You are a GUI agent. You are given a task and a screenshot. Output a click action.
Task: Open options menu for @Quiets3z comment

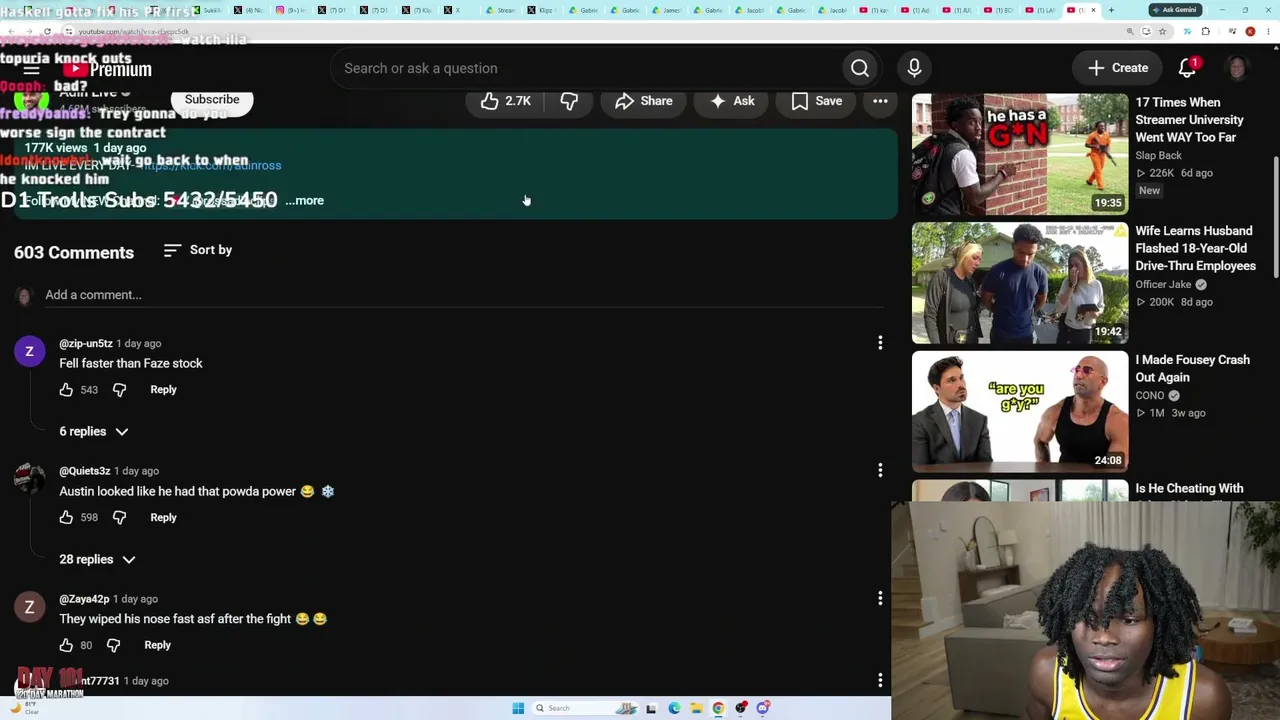pos(880,470)
